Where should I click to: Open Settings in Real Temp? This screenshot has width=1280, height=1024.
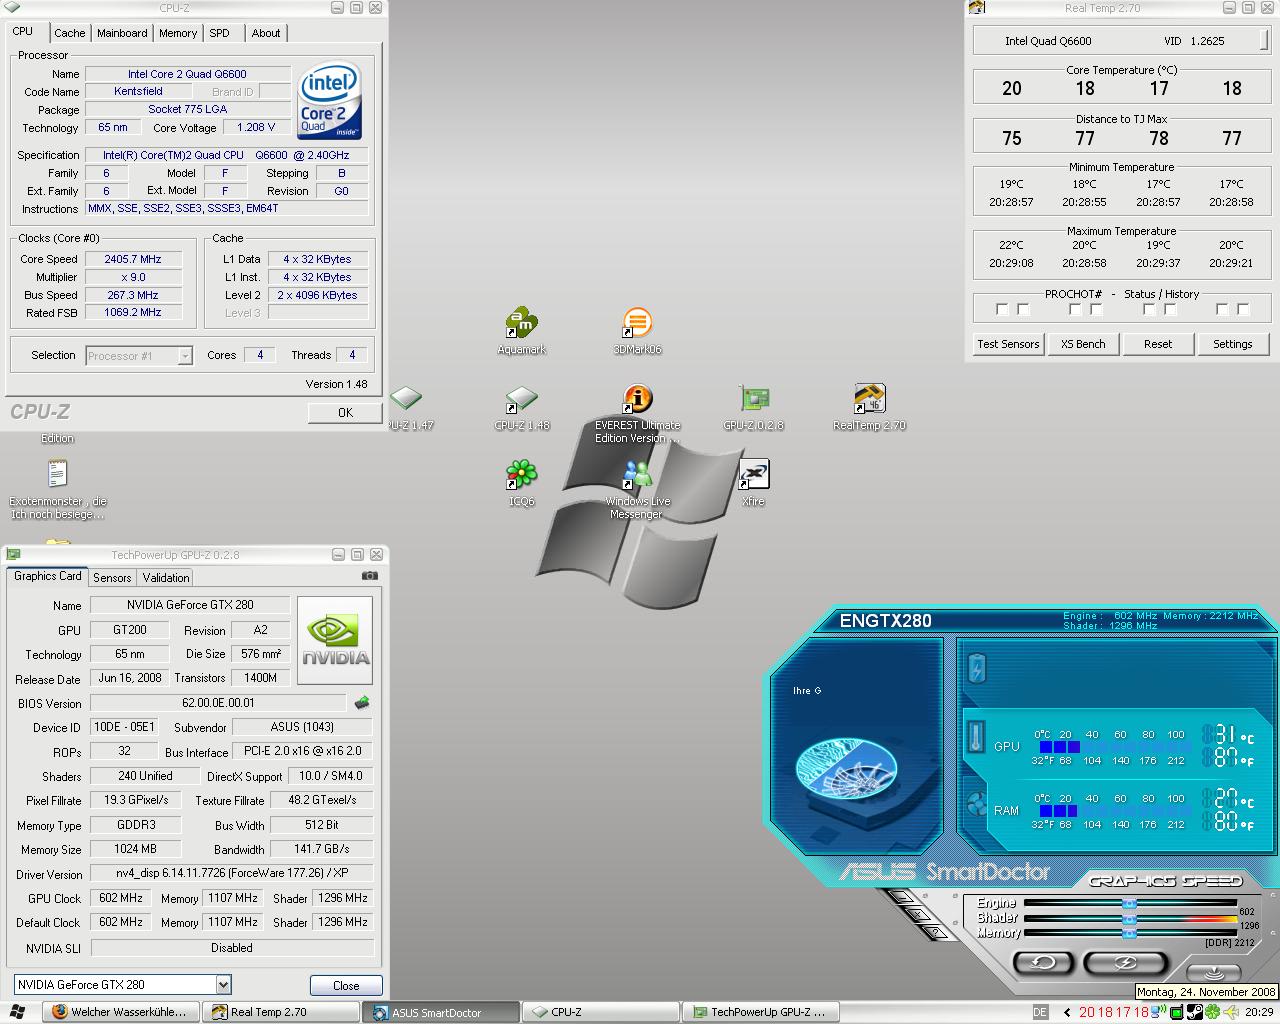coord(1233,344)
